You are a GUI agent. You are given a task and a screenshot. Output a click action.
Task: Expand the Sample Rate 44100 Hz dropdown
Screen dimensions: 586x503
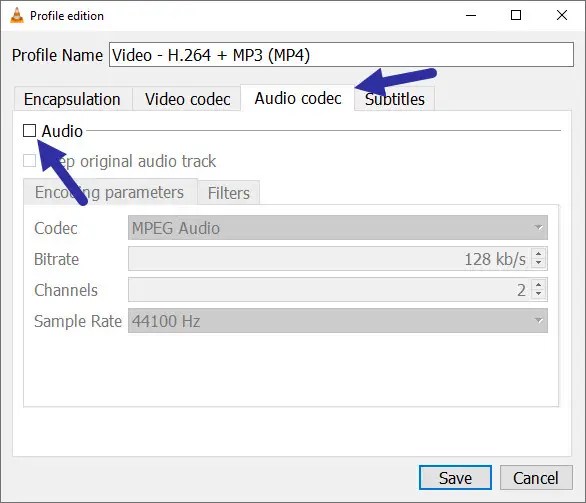click(338, 321)
